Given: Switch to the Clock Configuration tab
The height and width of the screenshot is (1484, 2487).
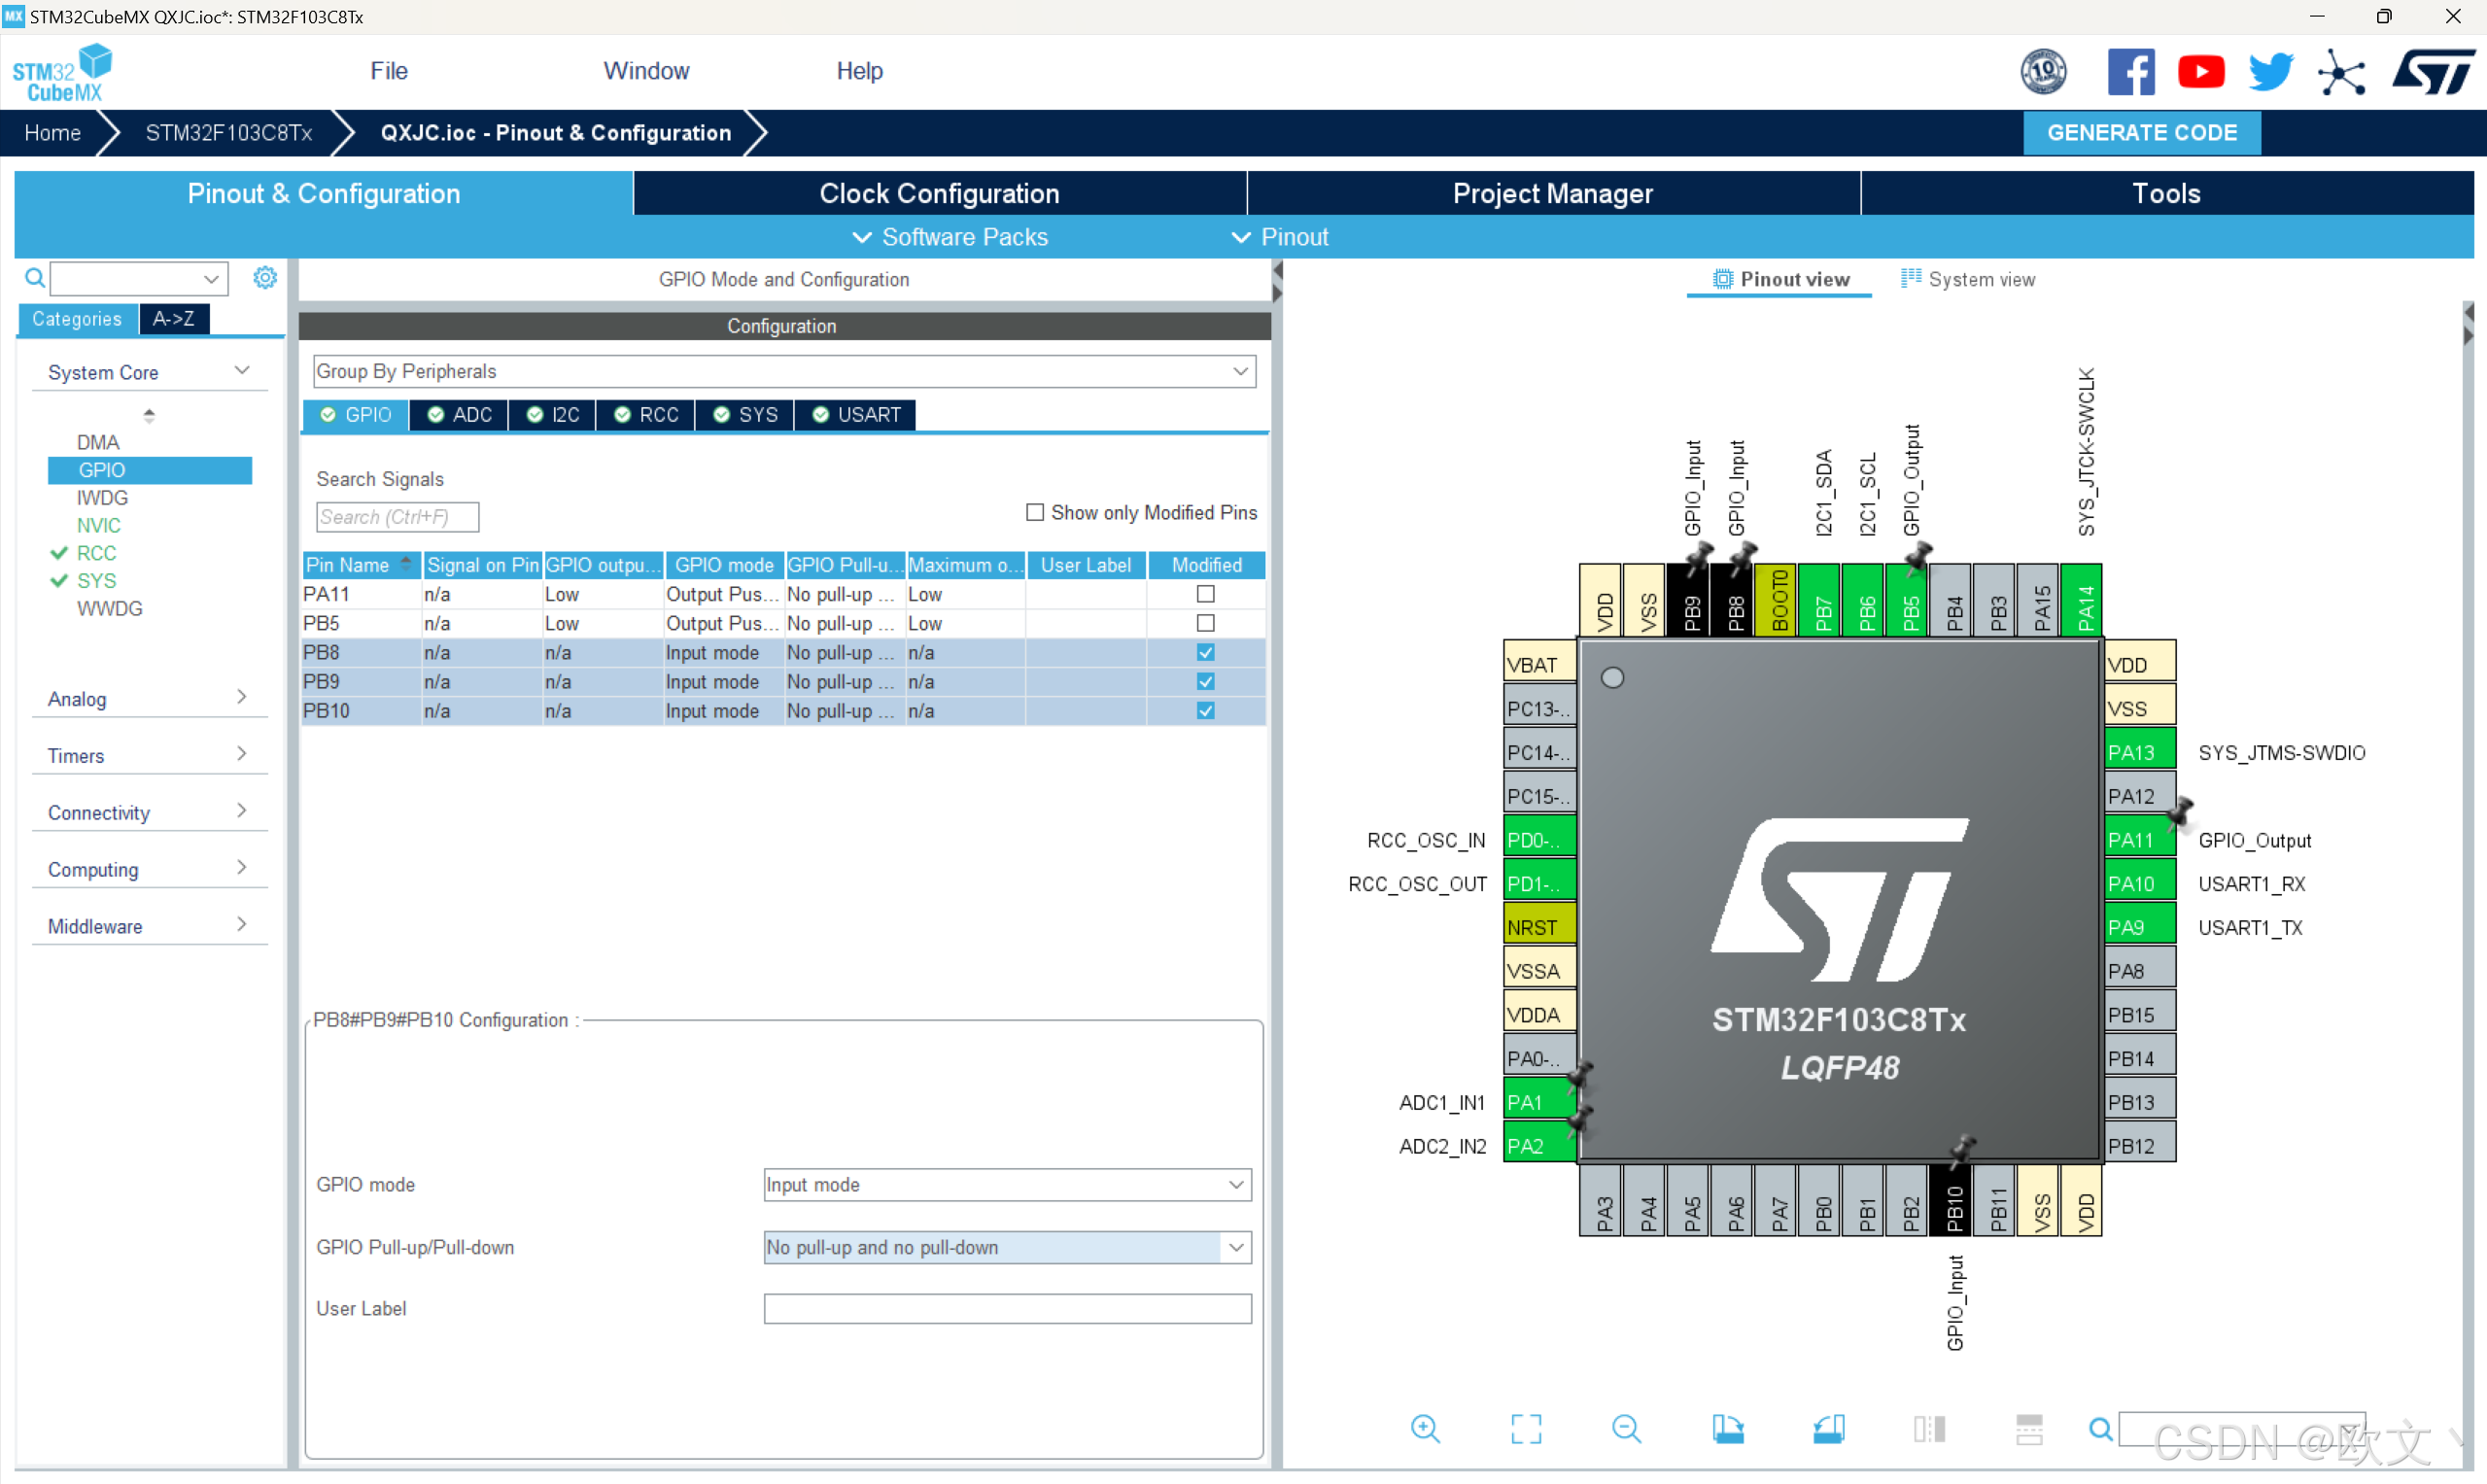Looking at the screenshot, I should [x=939, y=193].
